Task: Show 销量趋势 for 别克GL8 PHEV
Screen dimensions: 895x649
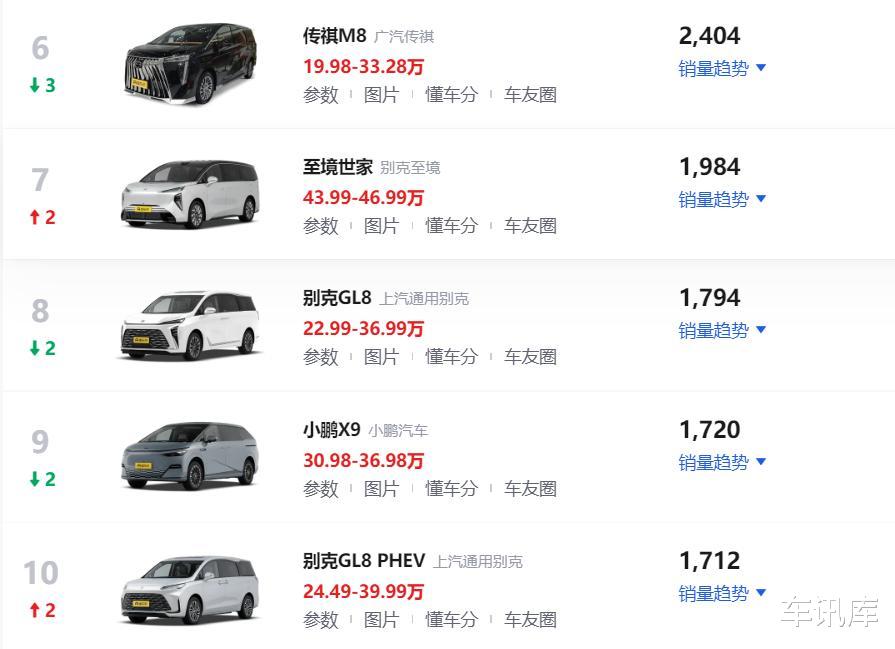Action: [722, 593]
